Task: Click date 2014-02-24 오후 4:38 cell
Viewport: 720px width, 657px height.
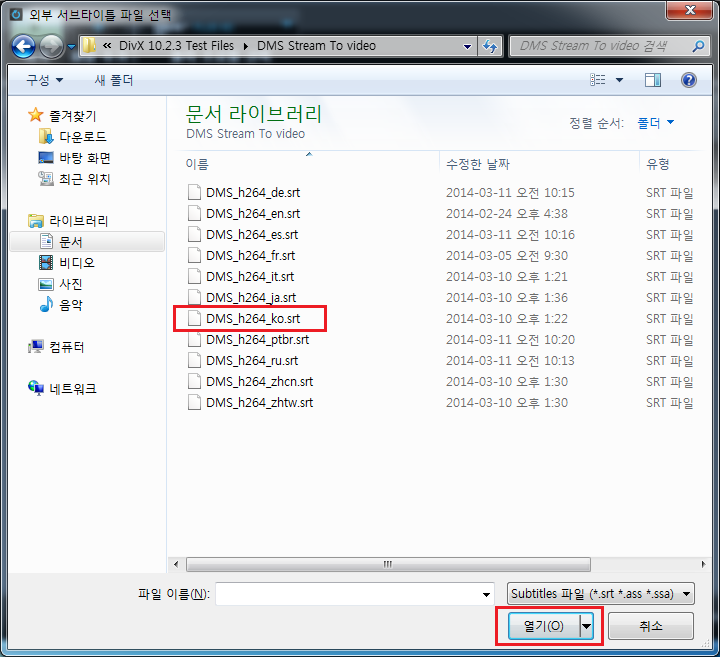Action: 506,213
